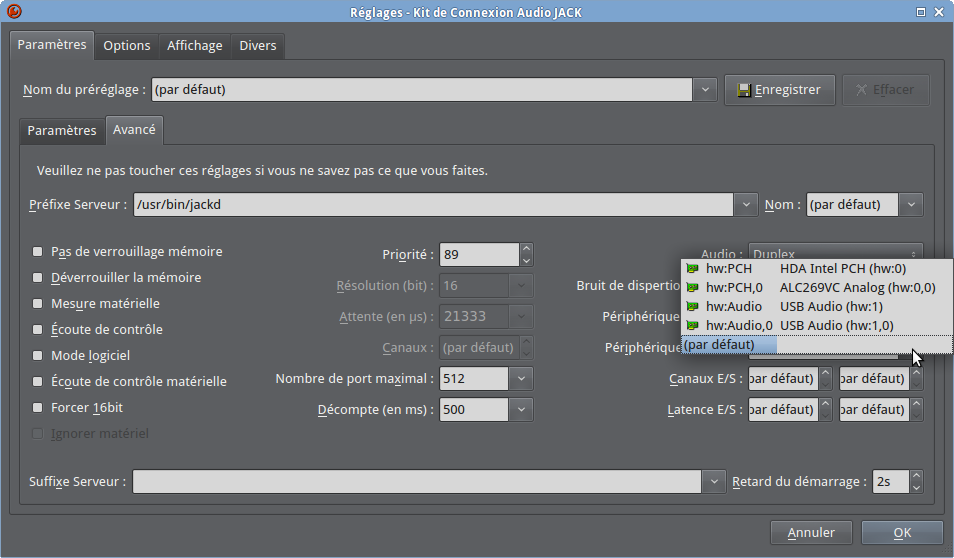Viewport: 954px width, 558px height.
Task: Click Nombre de port maximal field 512
Action: pos(474,378)
